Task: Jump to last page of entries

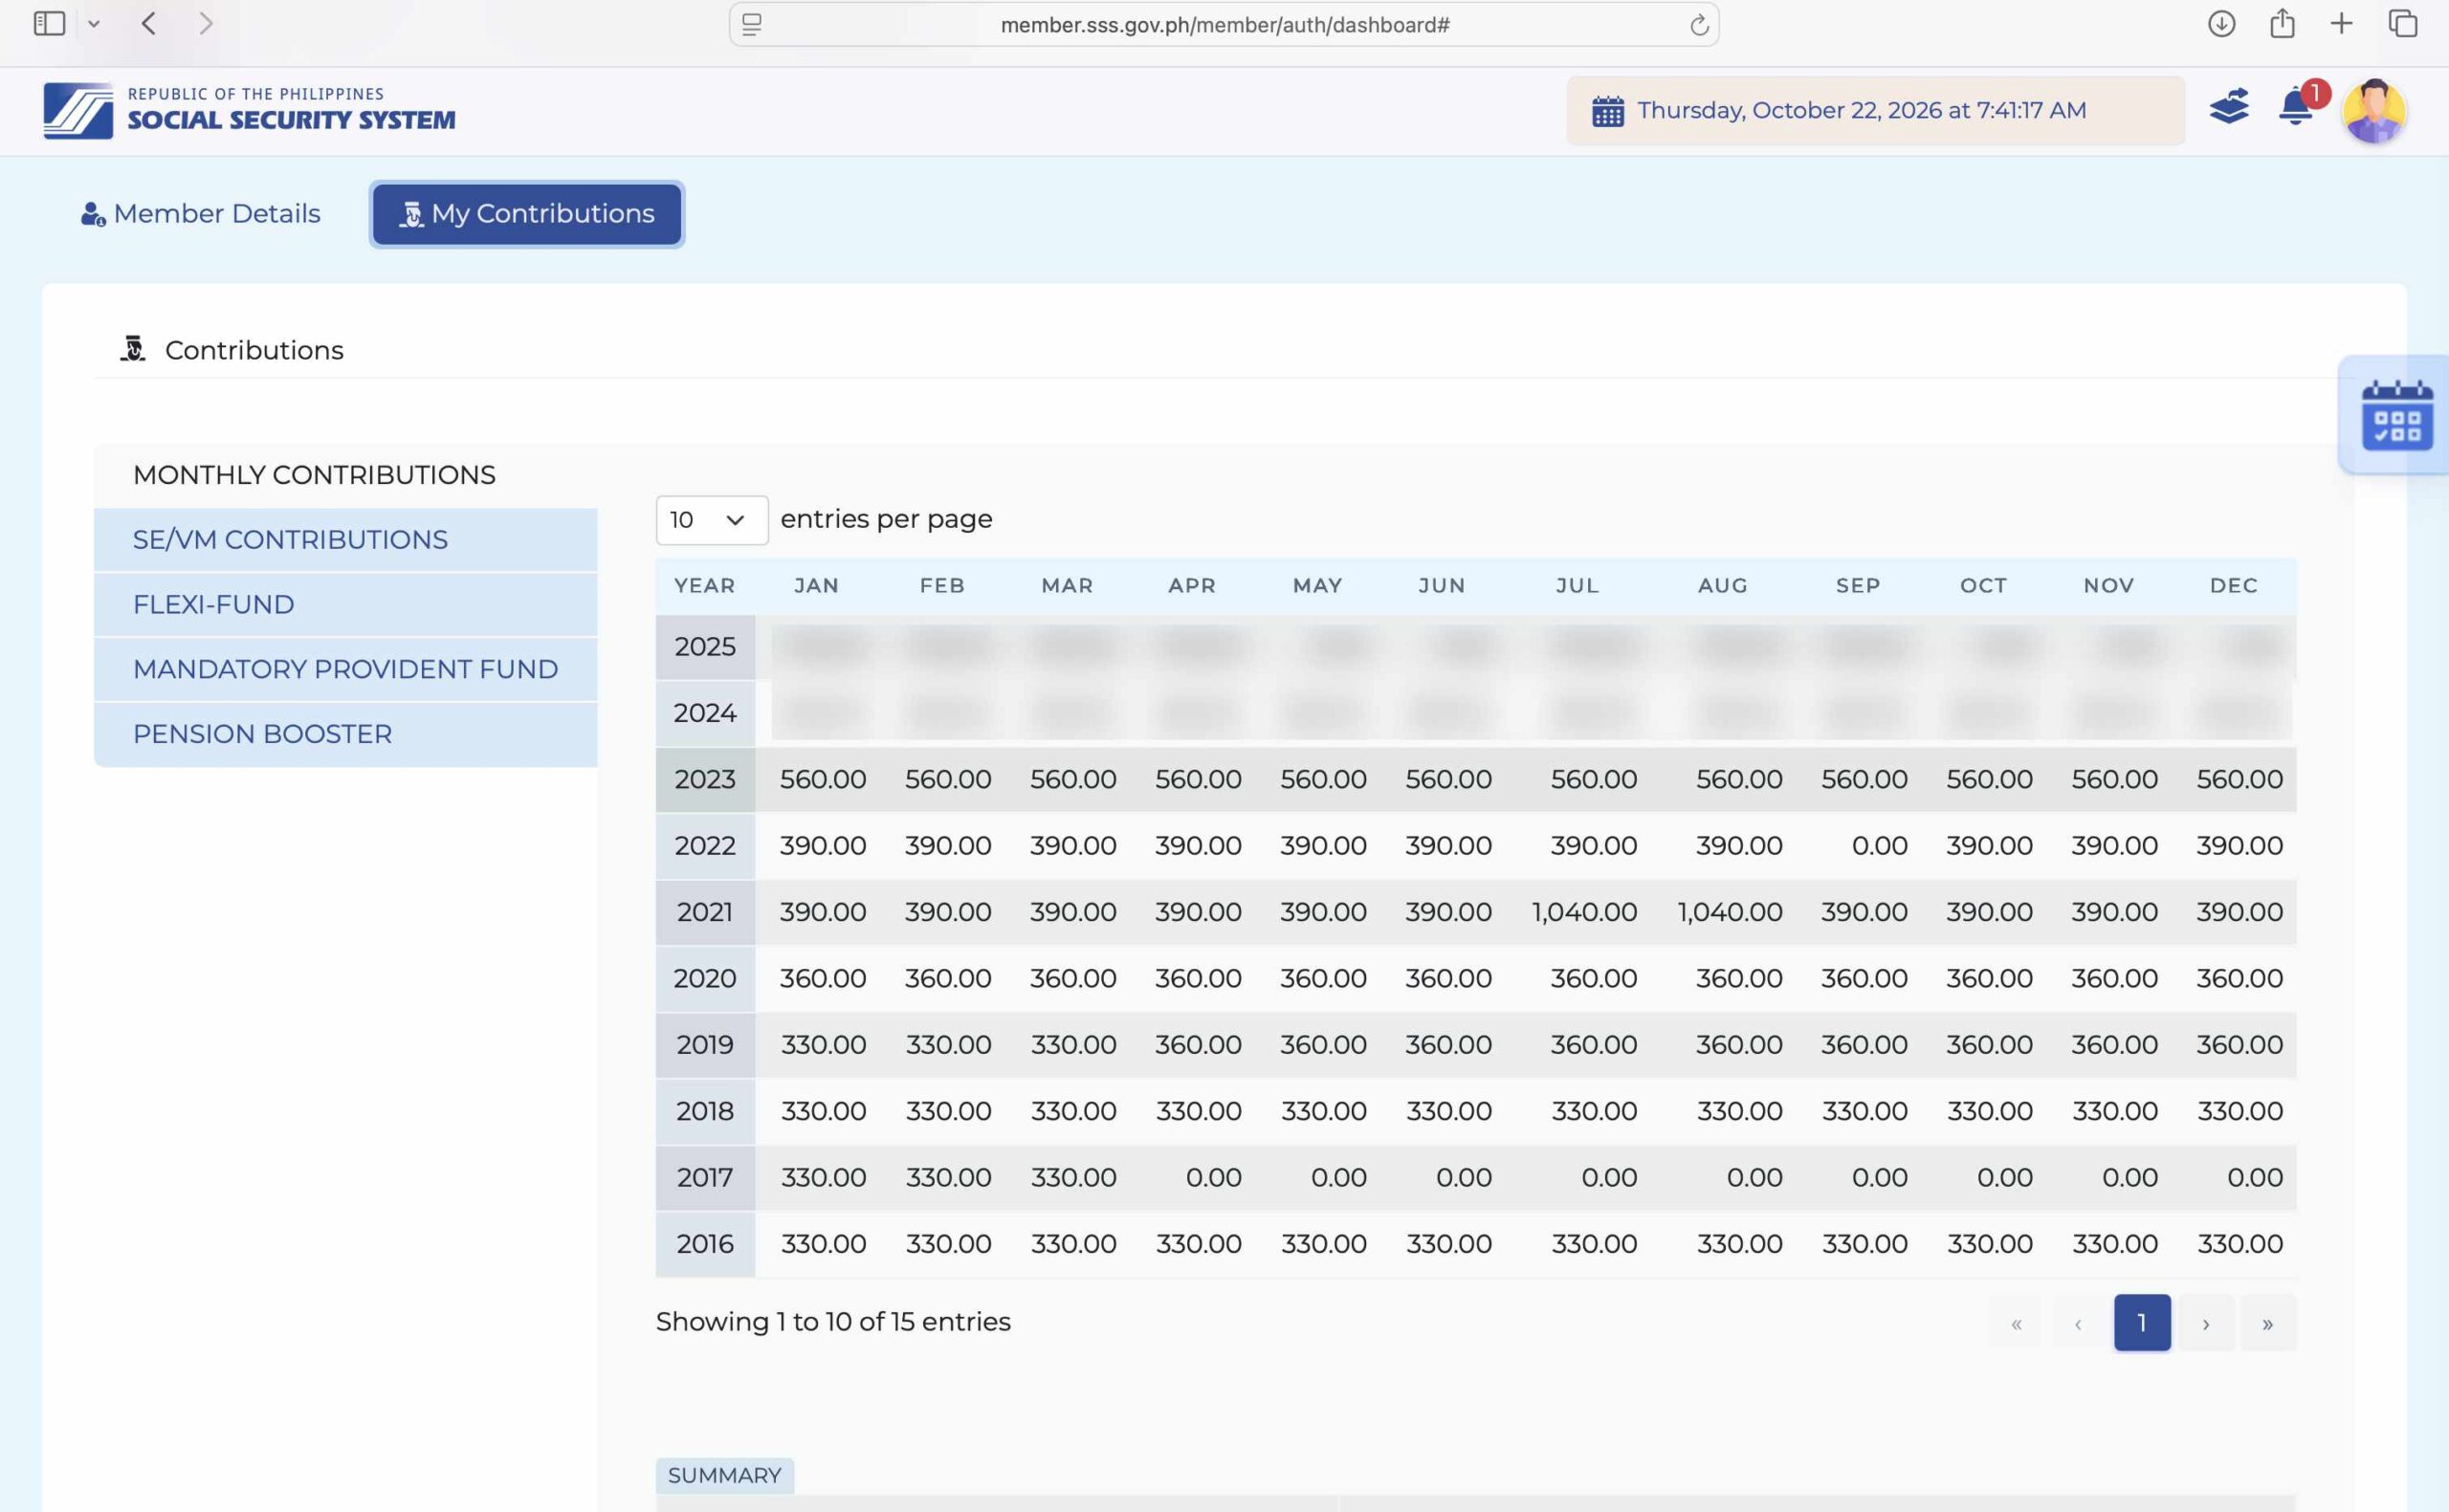Action: pyautogui.click(x=2268, y=1323)
